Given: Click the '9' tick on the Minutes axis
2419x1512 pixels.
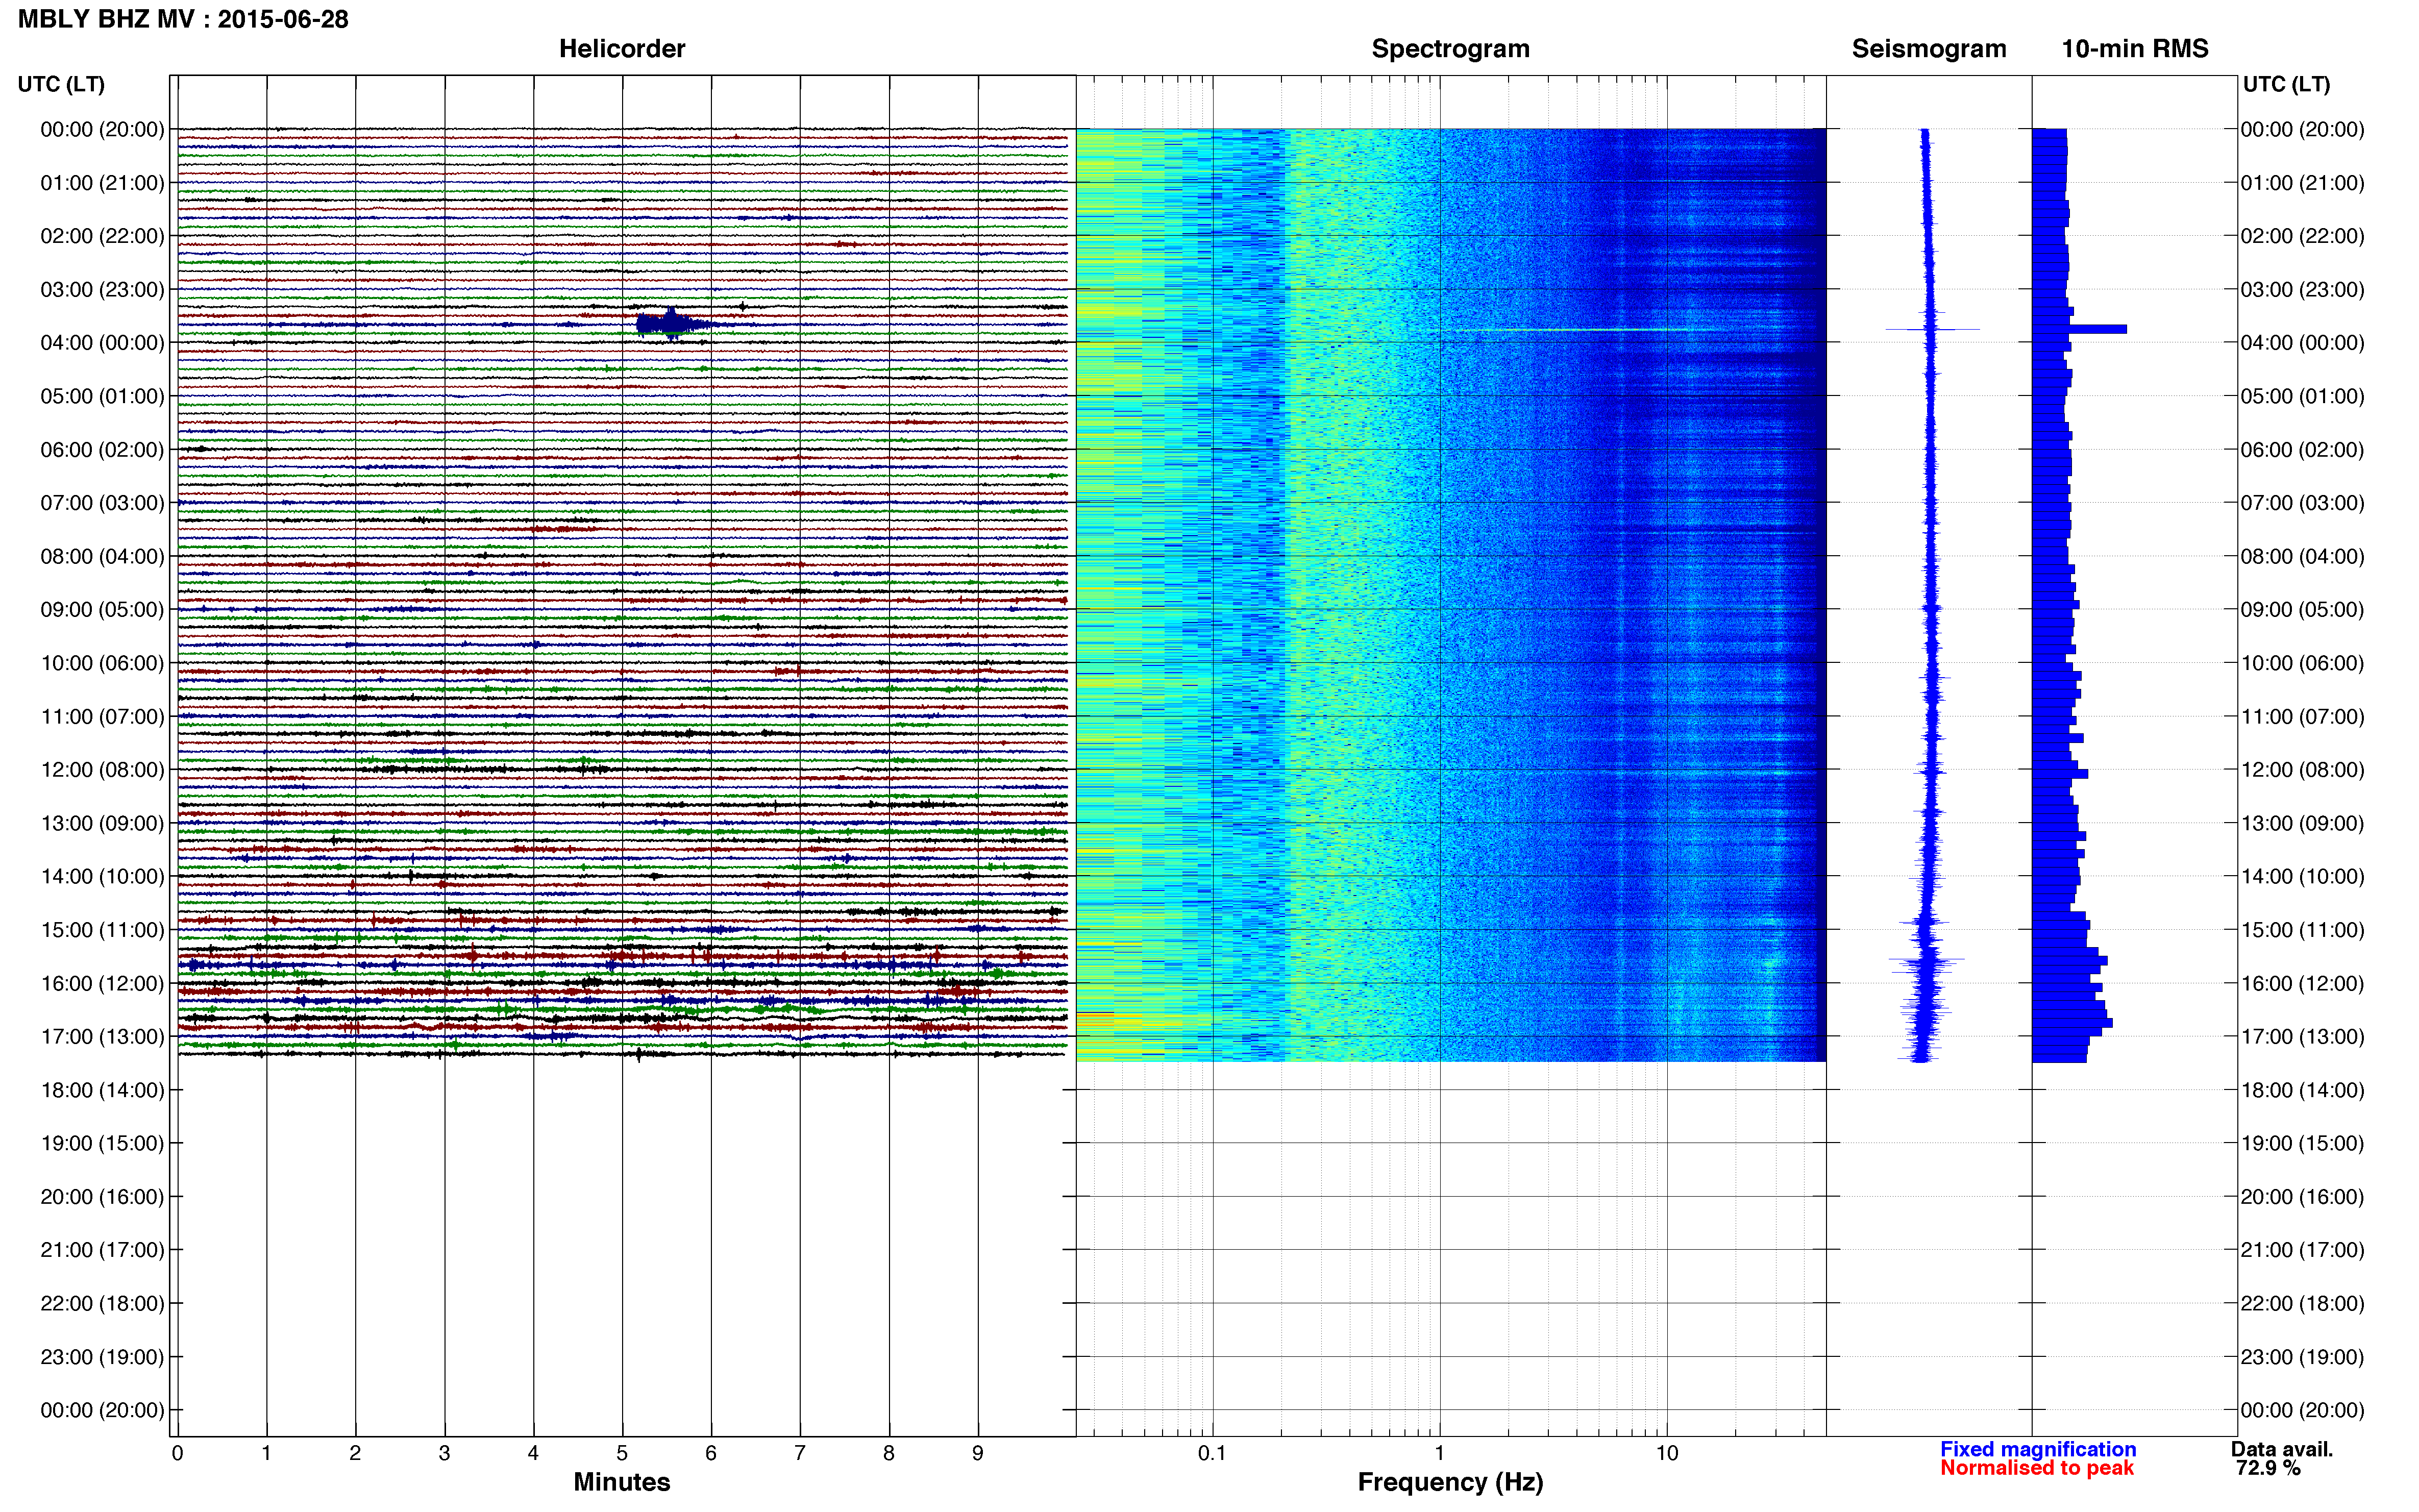Looking at the screenshot, I should (x=978, y=1453).
